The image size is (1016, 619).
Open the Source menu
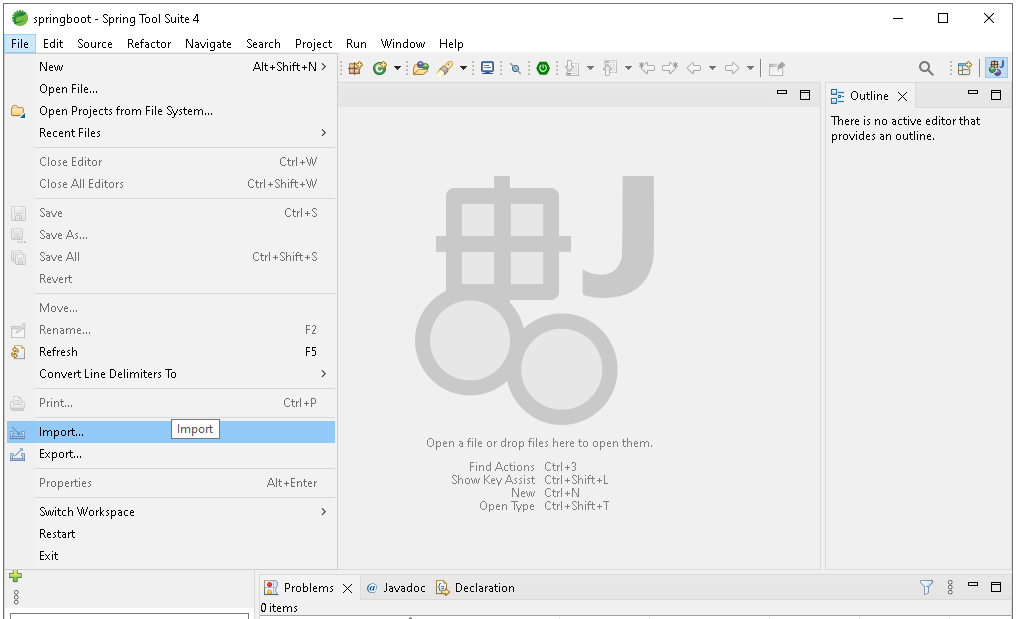95,44
